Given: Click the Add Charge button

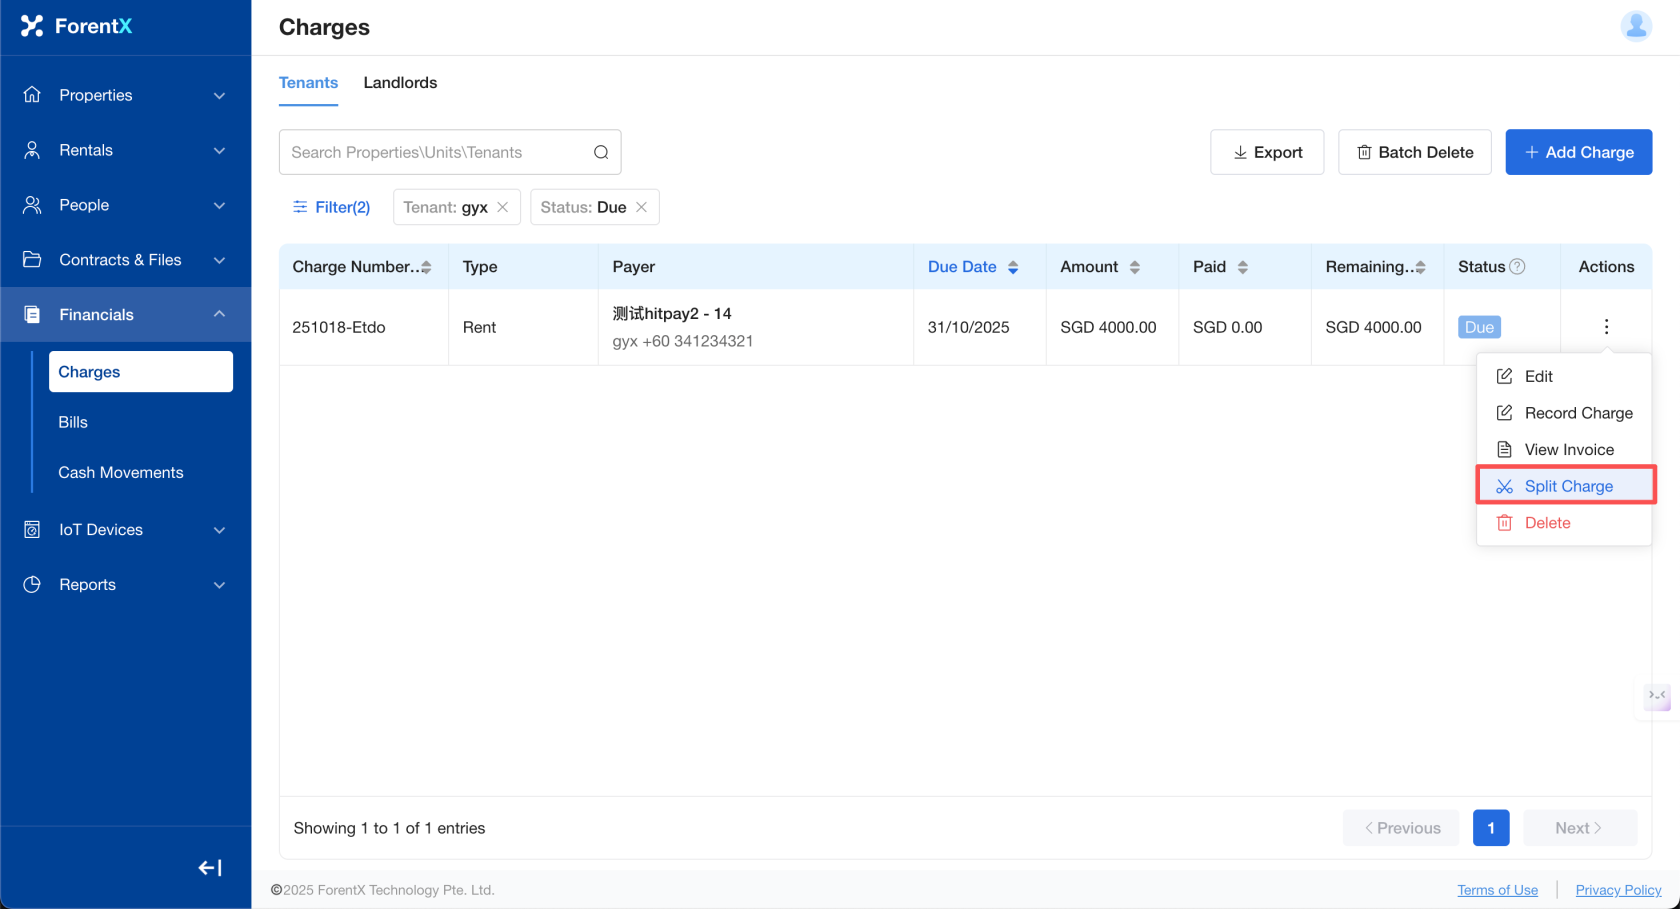Looking at the screenshot, I should click(1578, 152).
